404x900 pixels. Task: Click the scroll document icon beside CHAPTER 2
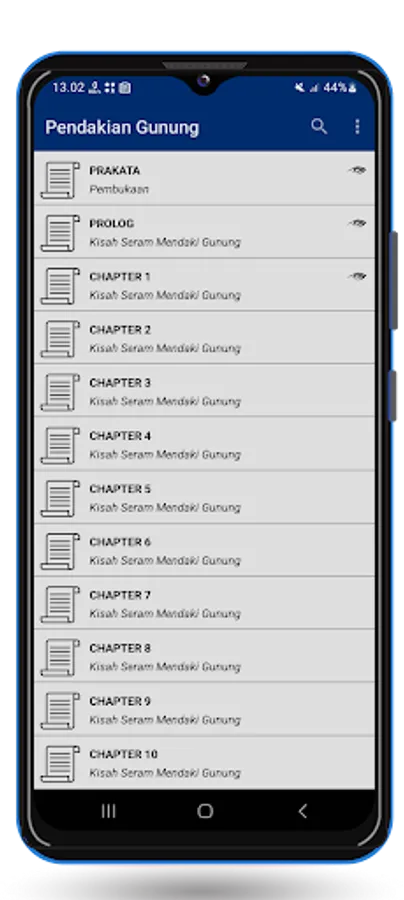[x=60, y=339]
